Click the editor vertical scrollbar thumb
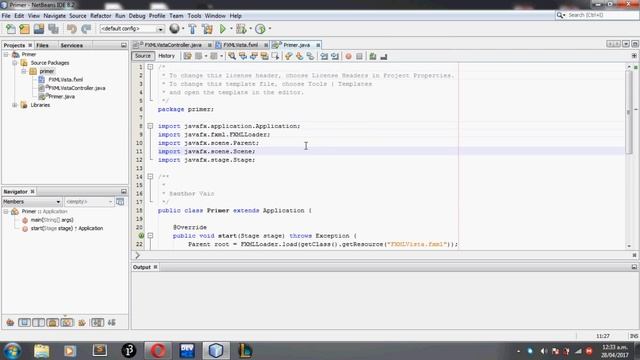640x360 pixels. coord(629,112)
